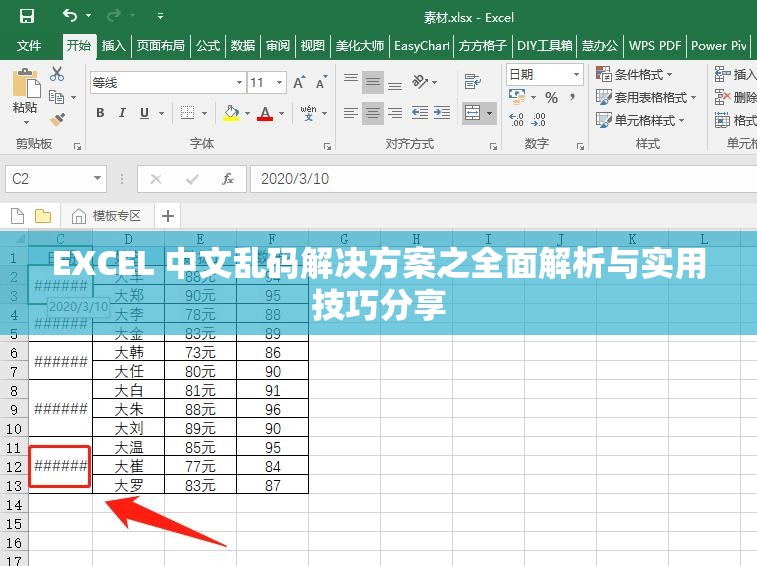757x566 pixels.
Task: Click Merge and Center button
Action: [x=472, y=113]
